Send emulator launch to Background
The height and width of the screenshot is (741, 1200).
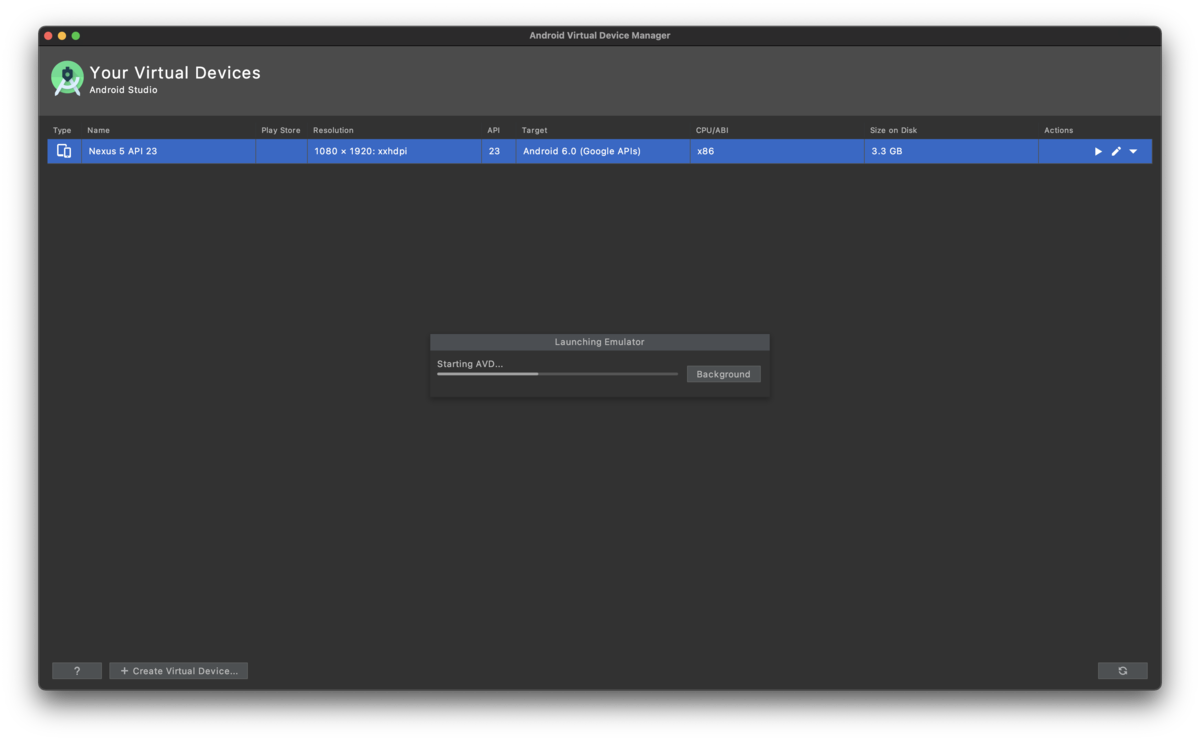click(x=723, y=374)
